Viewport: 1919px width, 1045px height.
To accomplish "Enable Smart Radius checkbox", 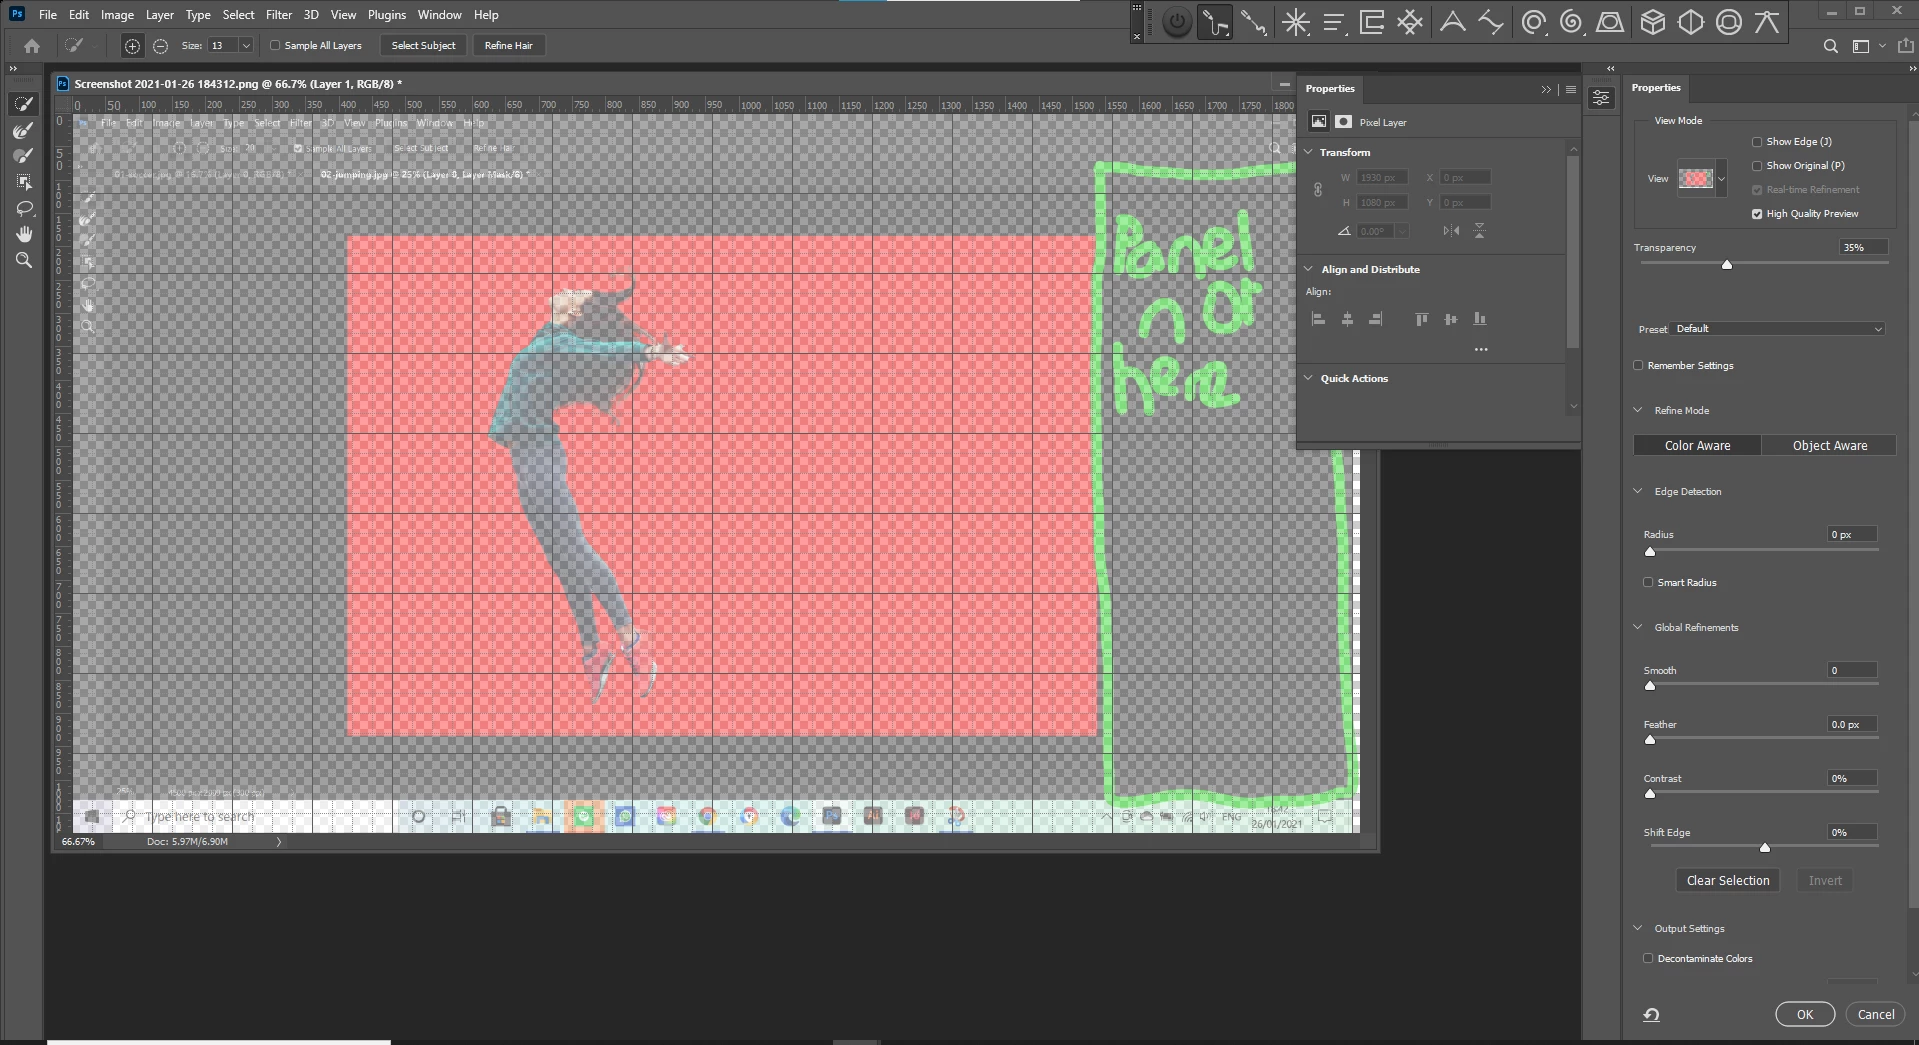I will tap(1648, 583).
